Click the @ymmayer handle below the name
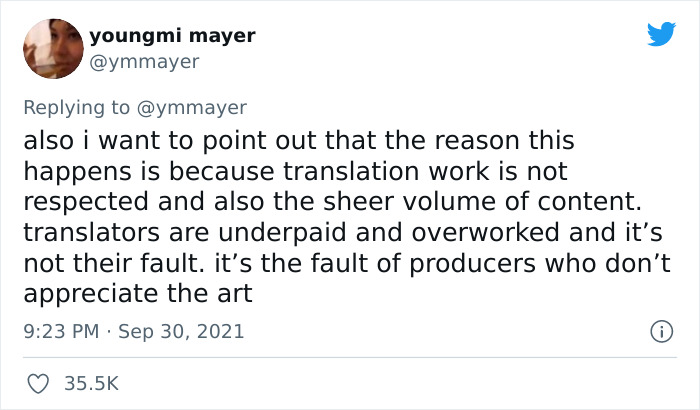The image size is (700, 410). click(144, 62)
